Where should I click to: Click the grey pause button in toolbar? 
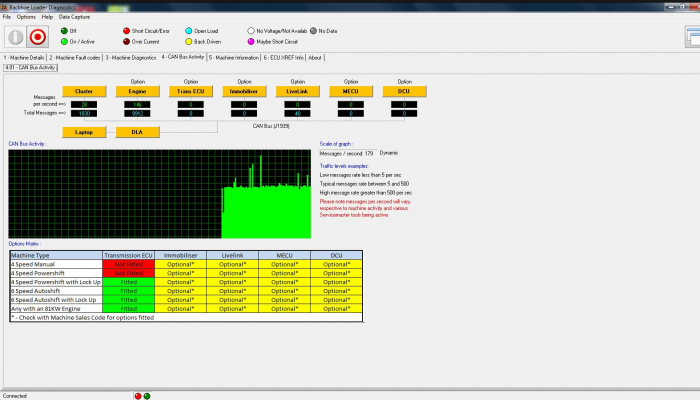pos(16,37)
